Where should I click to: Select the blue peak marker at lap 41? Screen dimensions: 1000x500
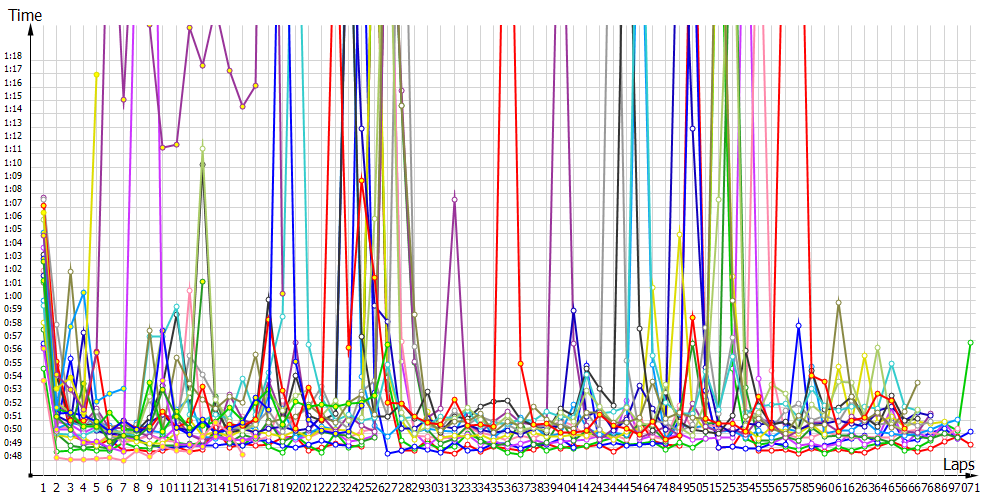point(573,311)
